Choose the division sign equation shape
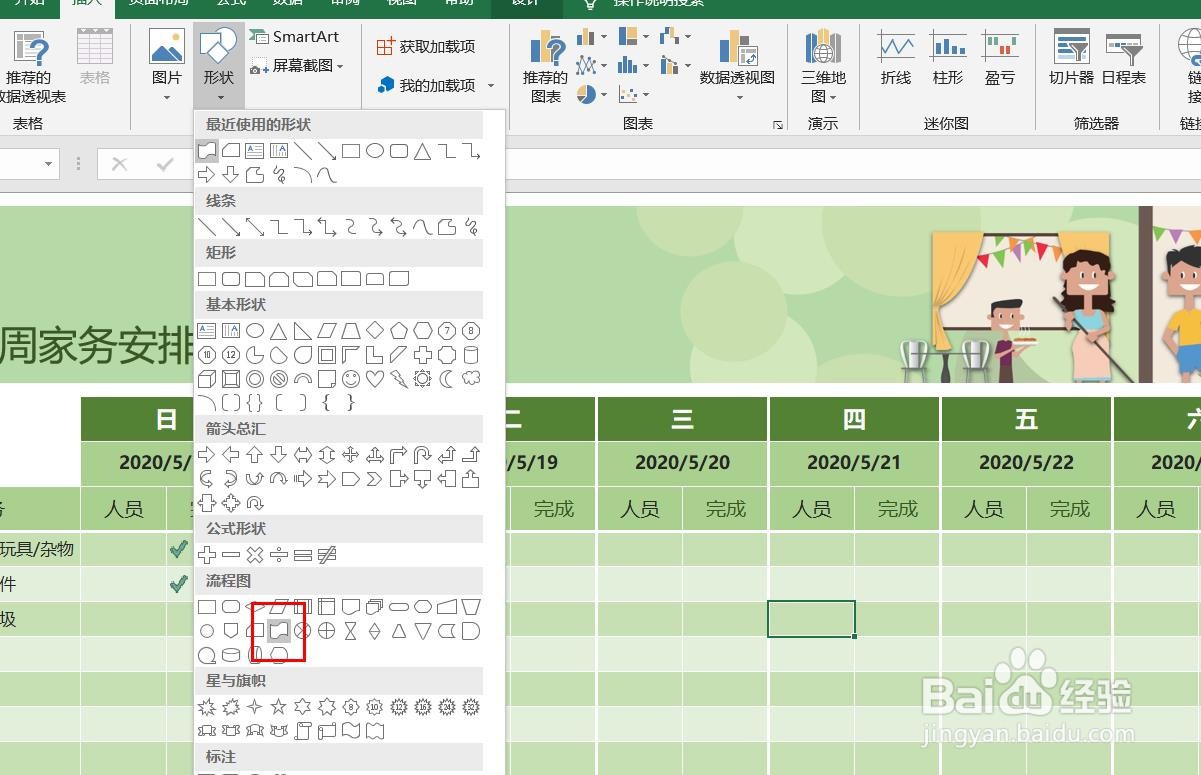Screen dimensions: 1201x775 click(279, 555)
